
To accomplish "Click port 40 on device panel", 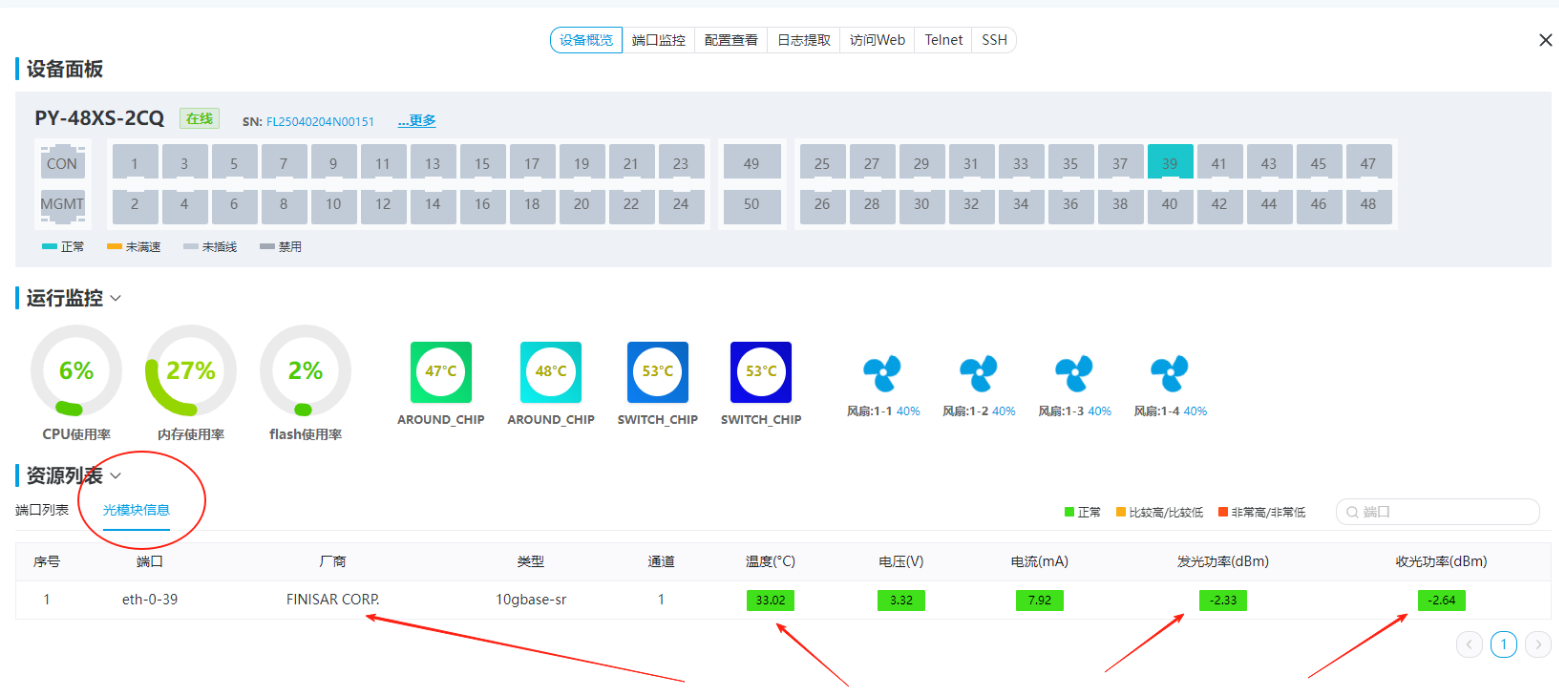I will pyautogui.click(x=1170, y=206).
